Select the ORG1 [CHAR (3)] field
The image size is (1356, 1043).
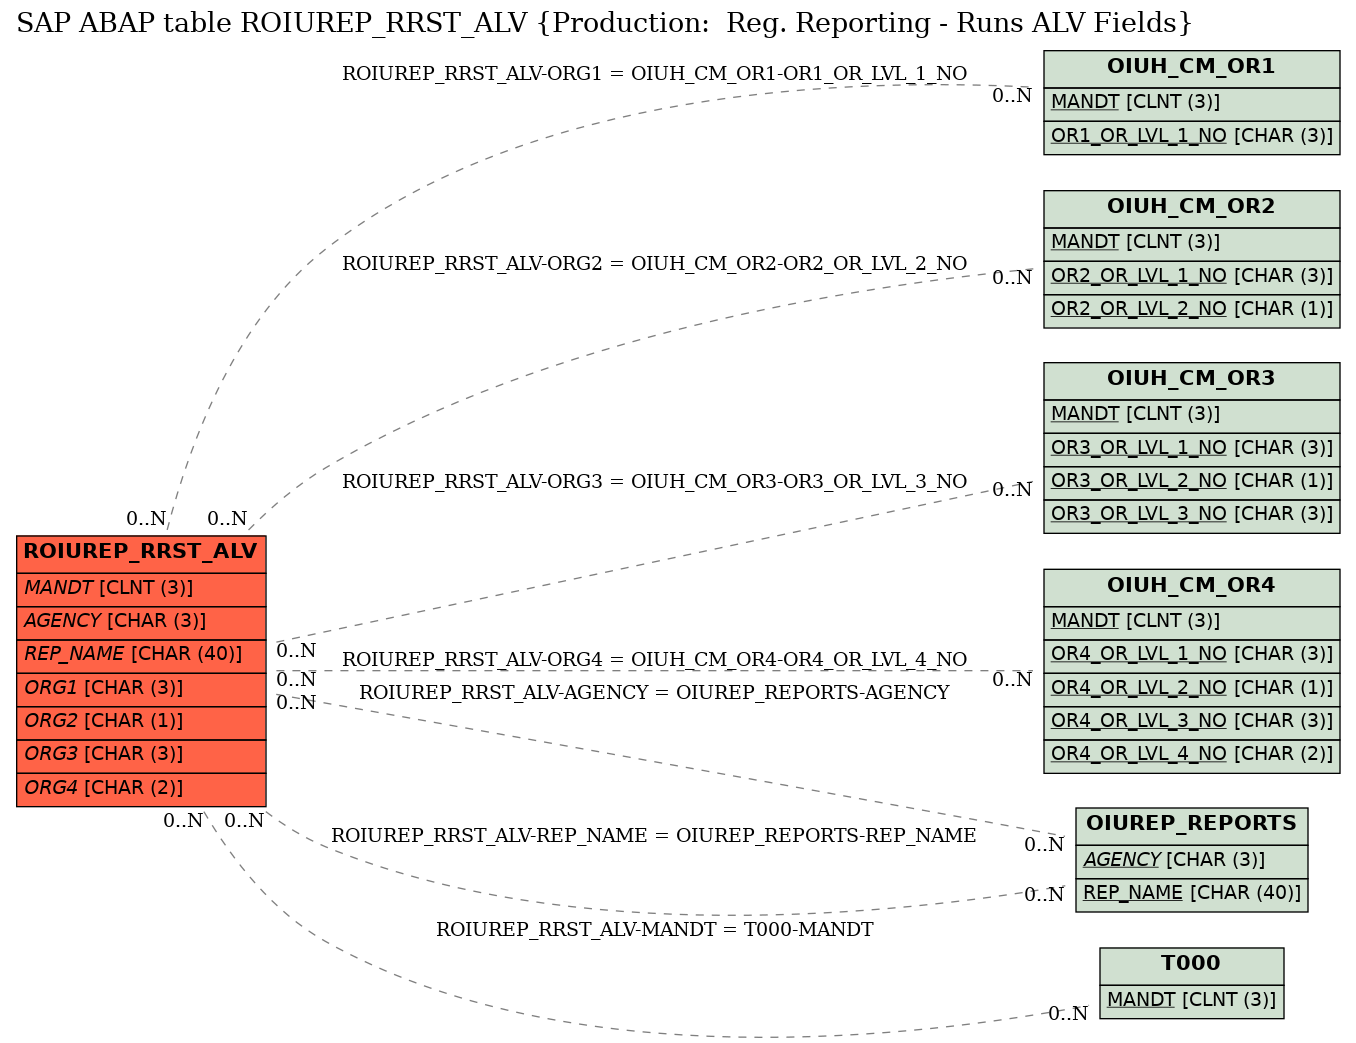(141, 689)
